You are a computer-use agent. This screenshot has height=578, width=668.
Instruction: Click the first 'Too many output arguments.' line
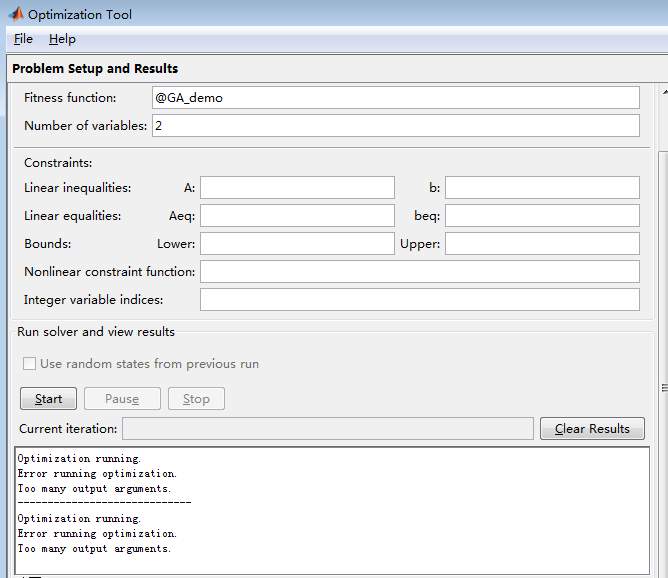[94, 489]
